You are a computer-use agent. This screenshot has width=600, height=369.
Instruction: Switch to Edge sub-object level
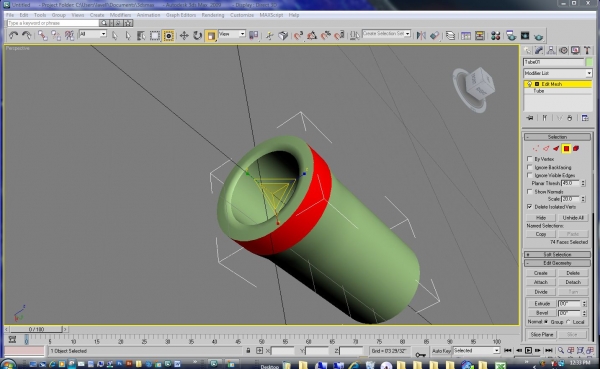pyautogui.click(x=546, y=149)
